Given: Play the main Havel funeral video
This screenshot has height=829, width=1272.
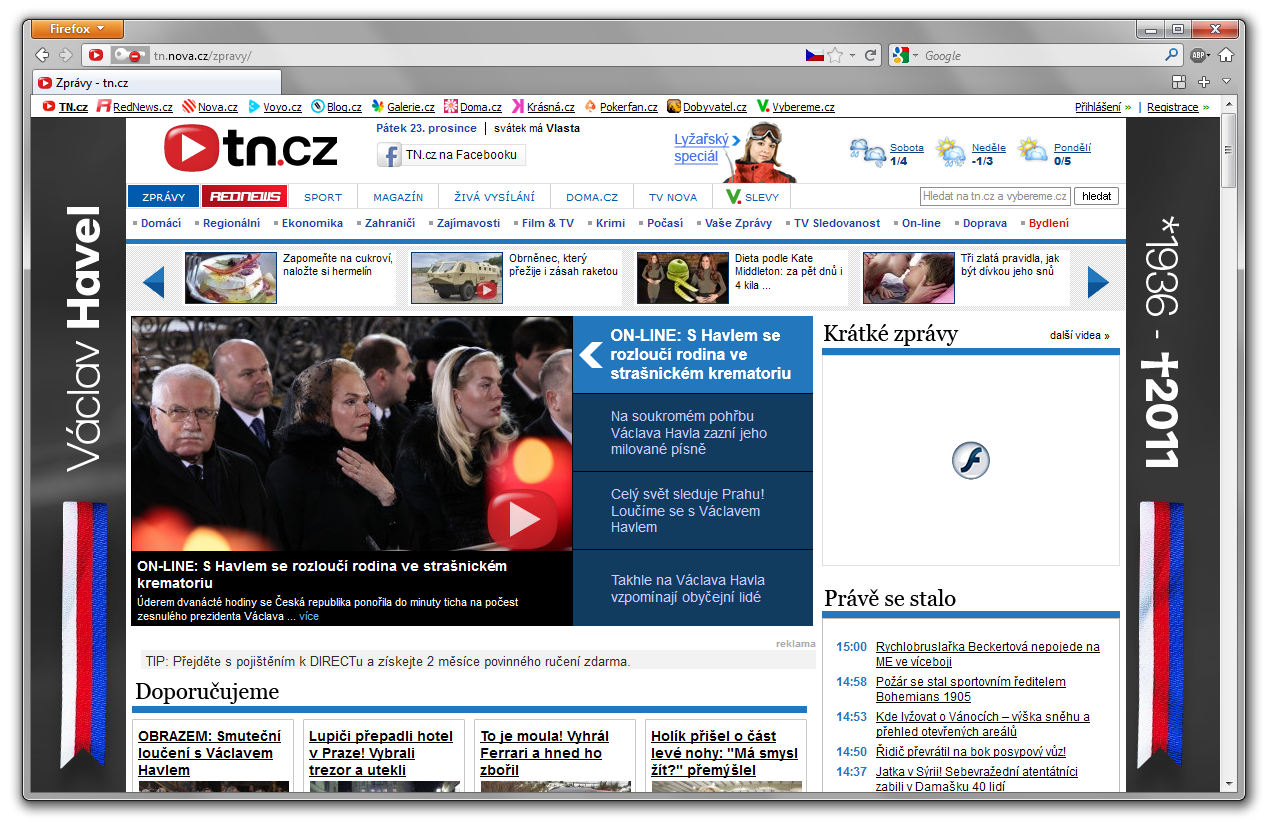Looking at the screenshot, I should tap(524, 518).
